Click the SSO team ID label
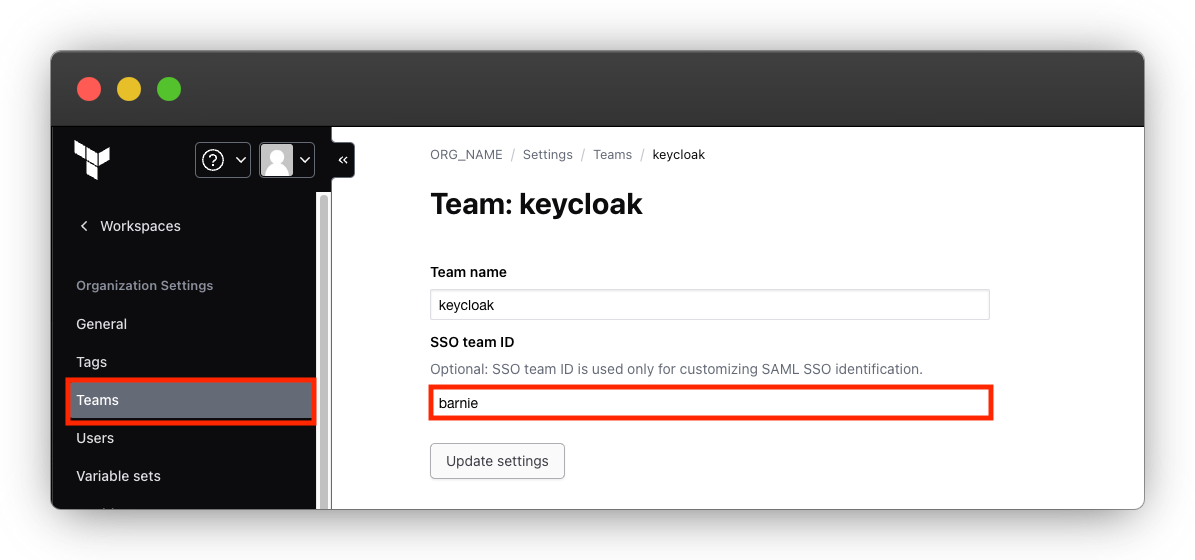The height and width of the screenshot is (560, 1195). pos(472,342)
